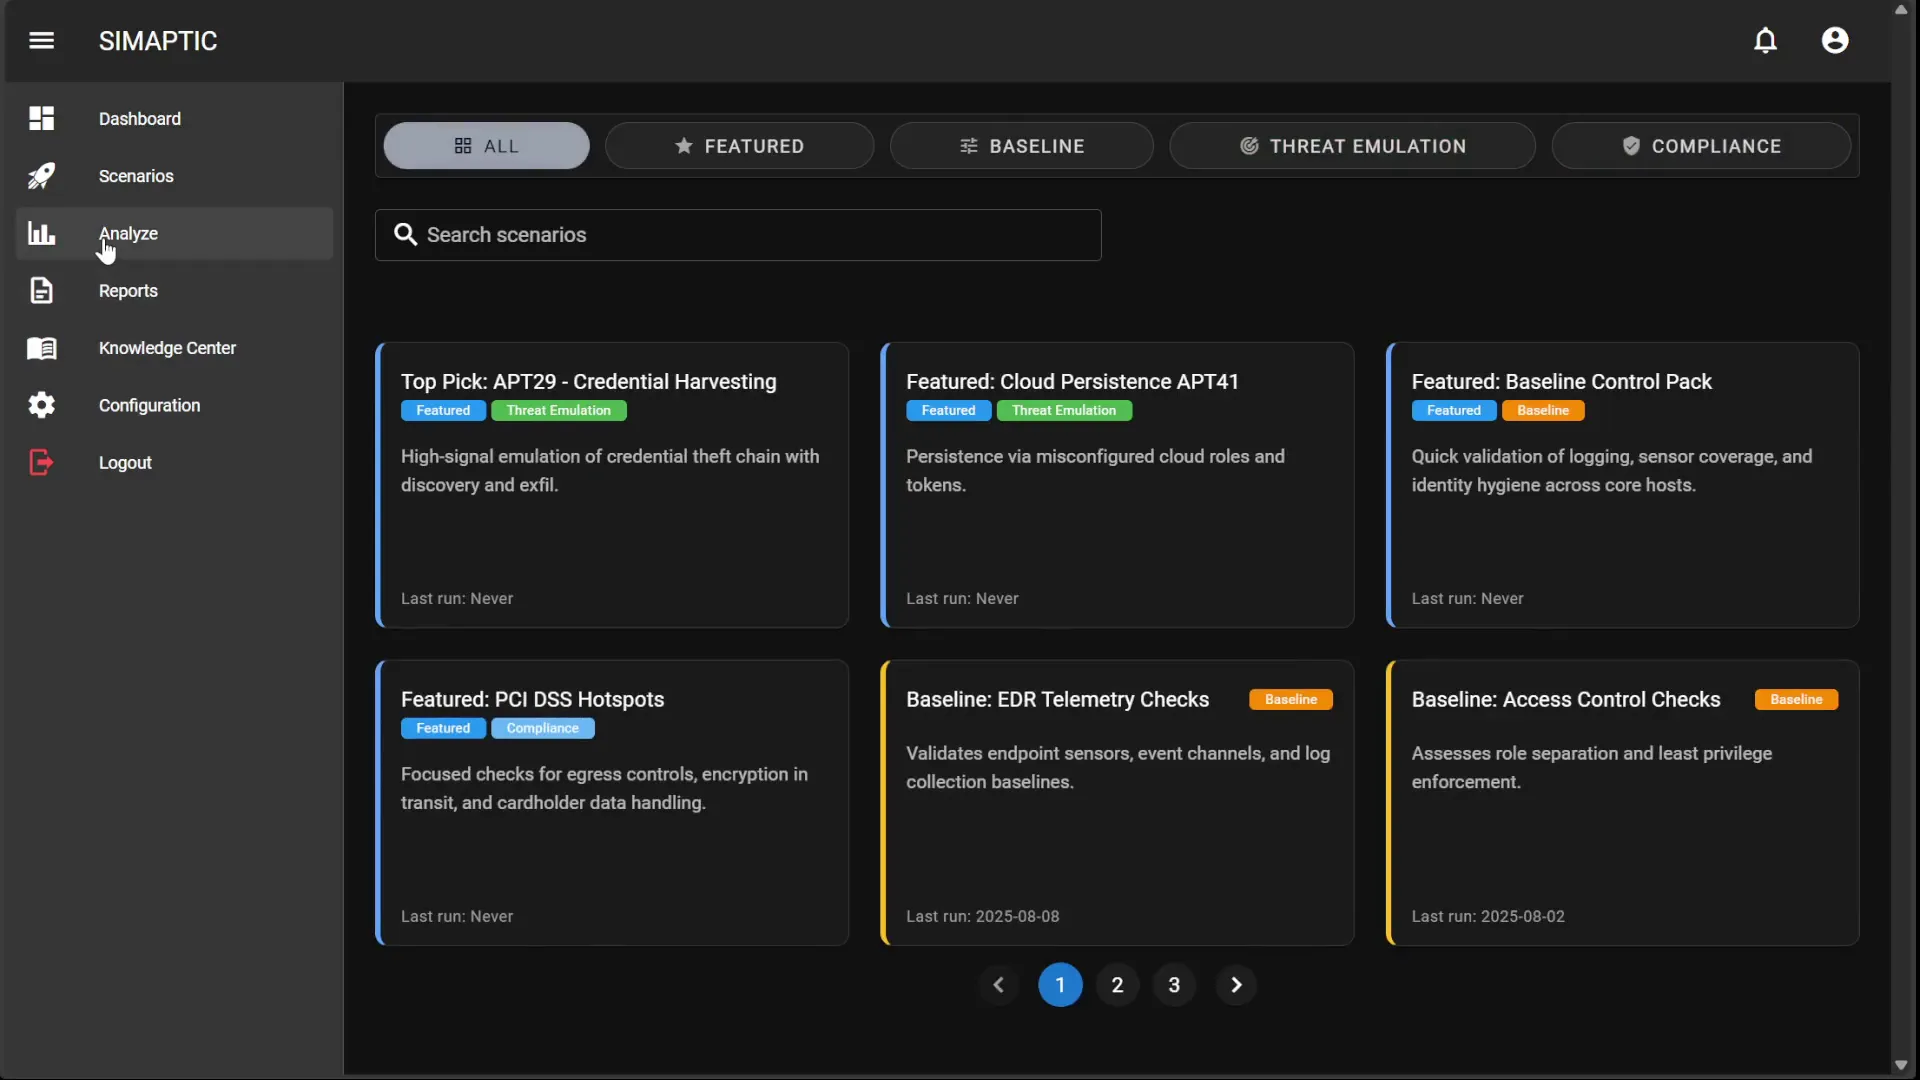Select the Featured filter tab

739,146
